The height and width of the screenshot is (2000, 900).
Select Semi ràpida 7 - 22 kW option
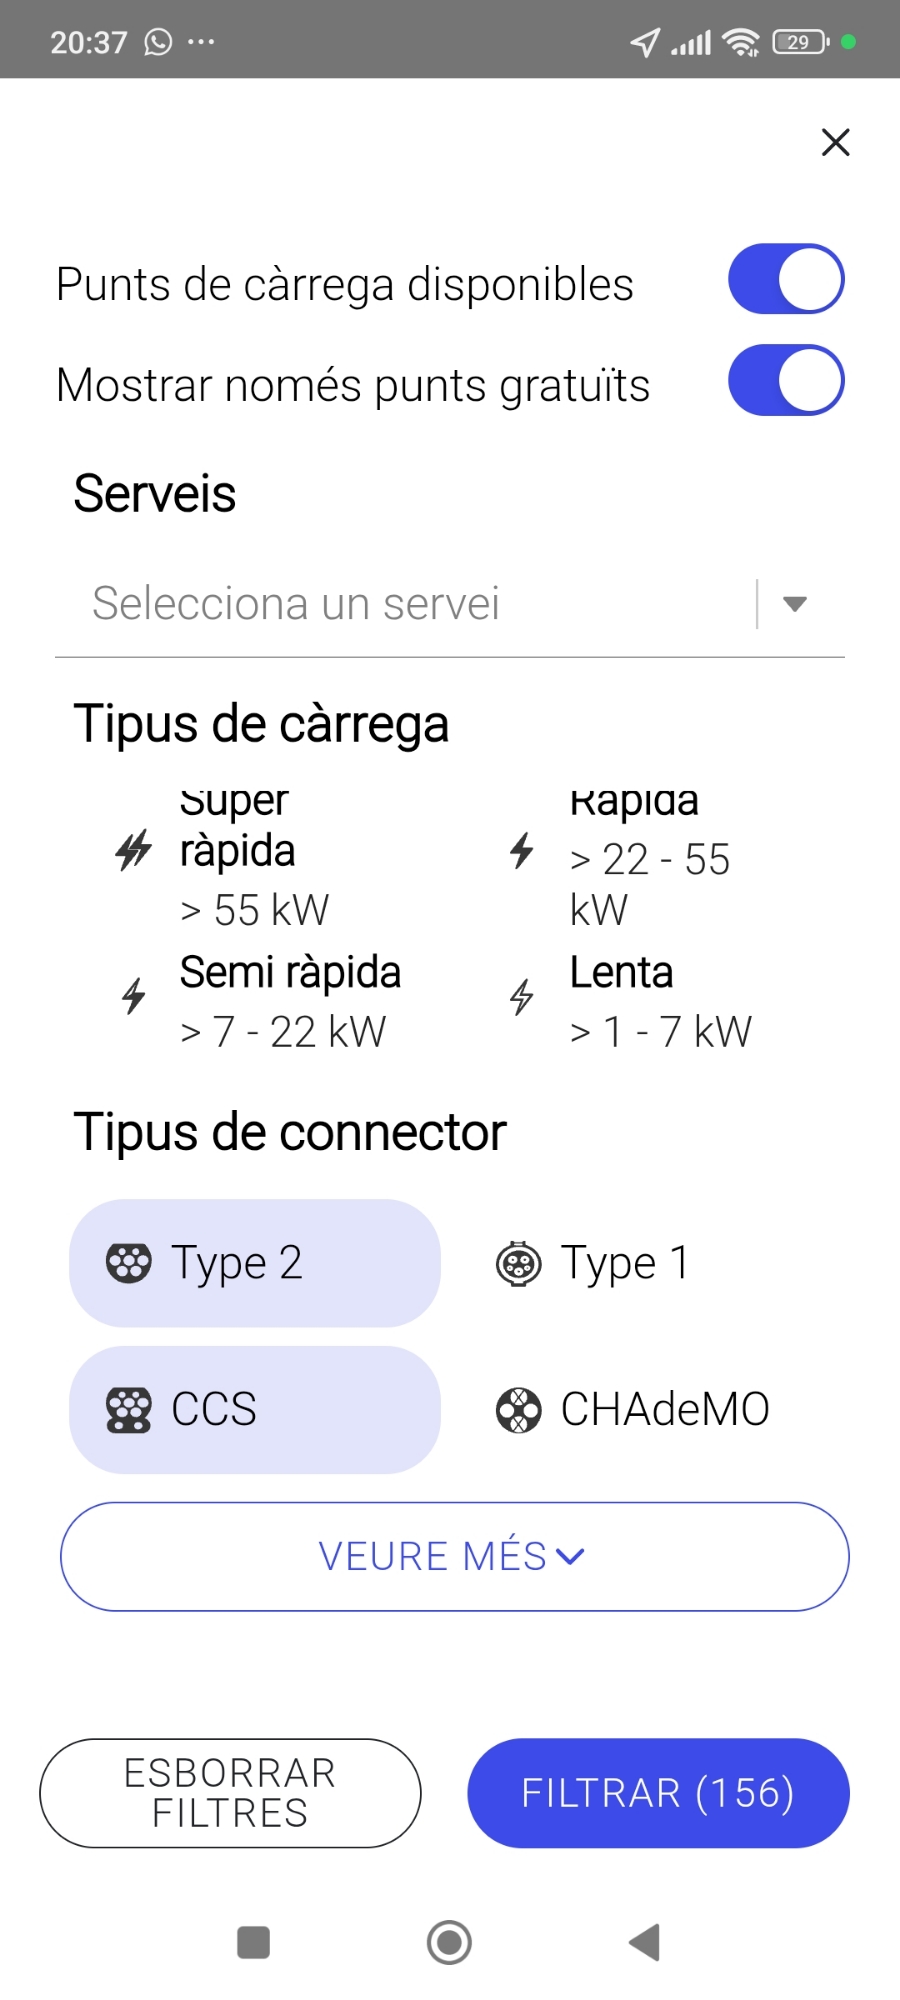point(290,1002)
